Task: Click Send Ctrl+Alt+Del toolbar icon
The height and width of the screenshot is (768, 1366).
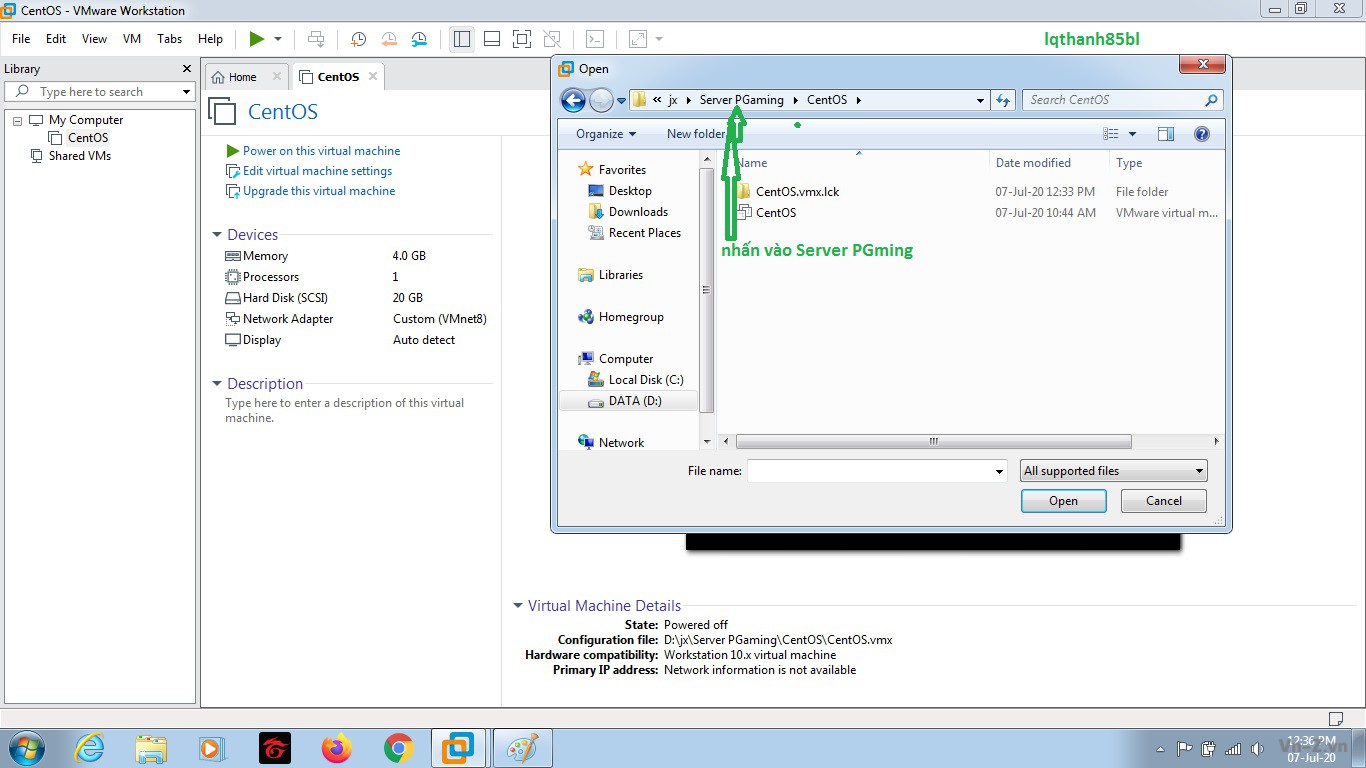Action: coord(316,39)
